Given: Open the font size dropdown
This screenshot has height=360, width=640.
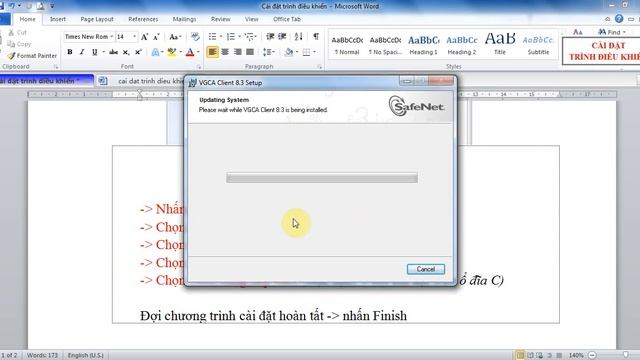Looking at the screenshot, I should [x=134, y=37].
